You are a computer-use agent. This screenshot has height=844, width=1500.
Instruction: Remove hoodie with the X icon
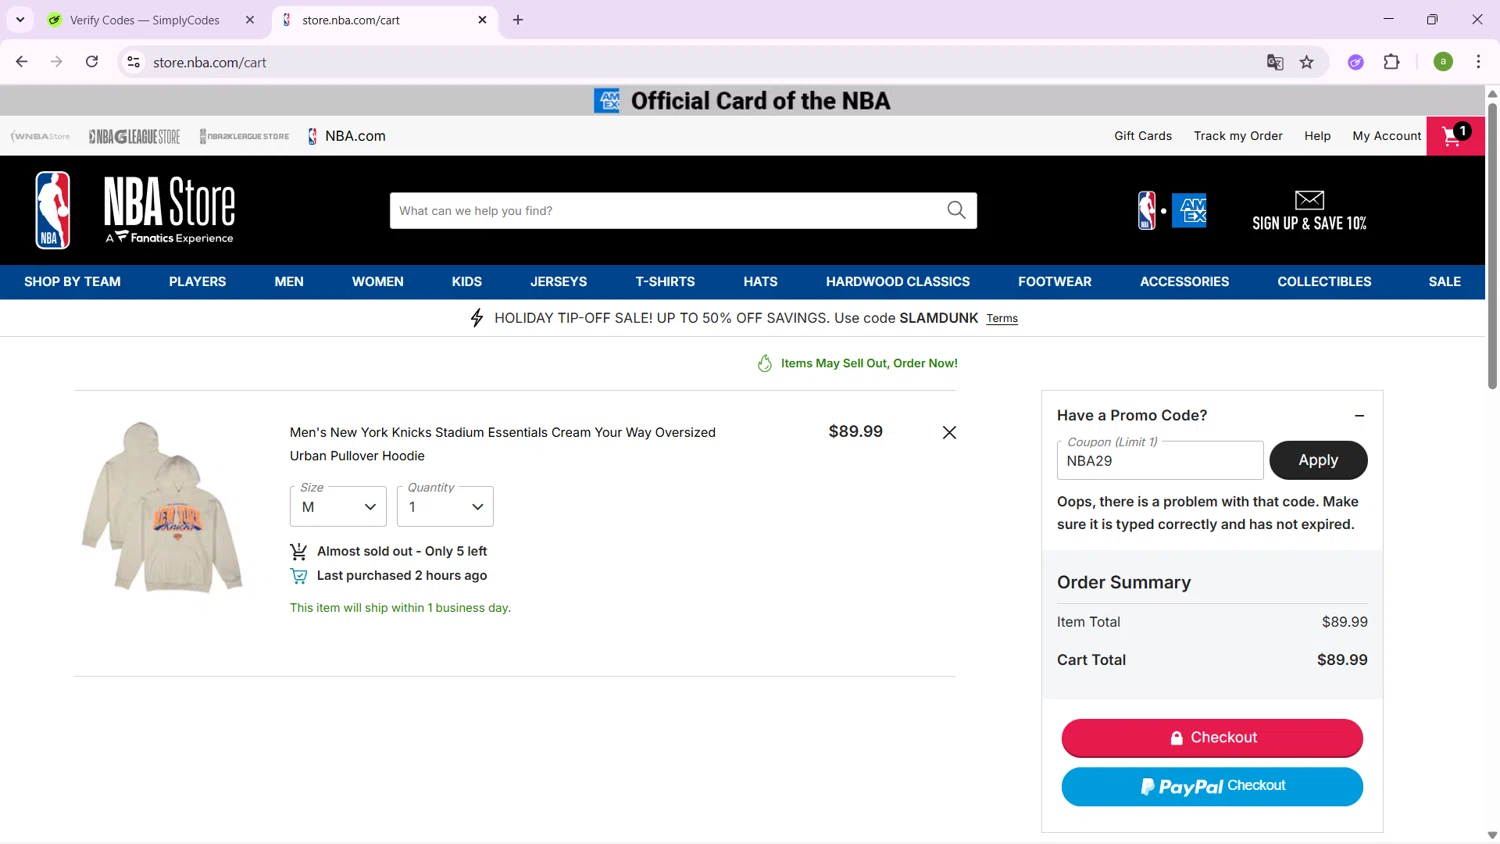point(949,432)
